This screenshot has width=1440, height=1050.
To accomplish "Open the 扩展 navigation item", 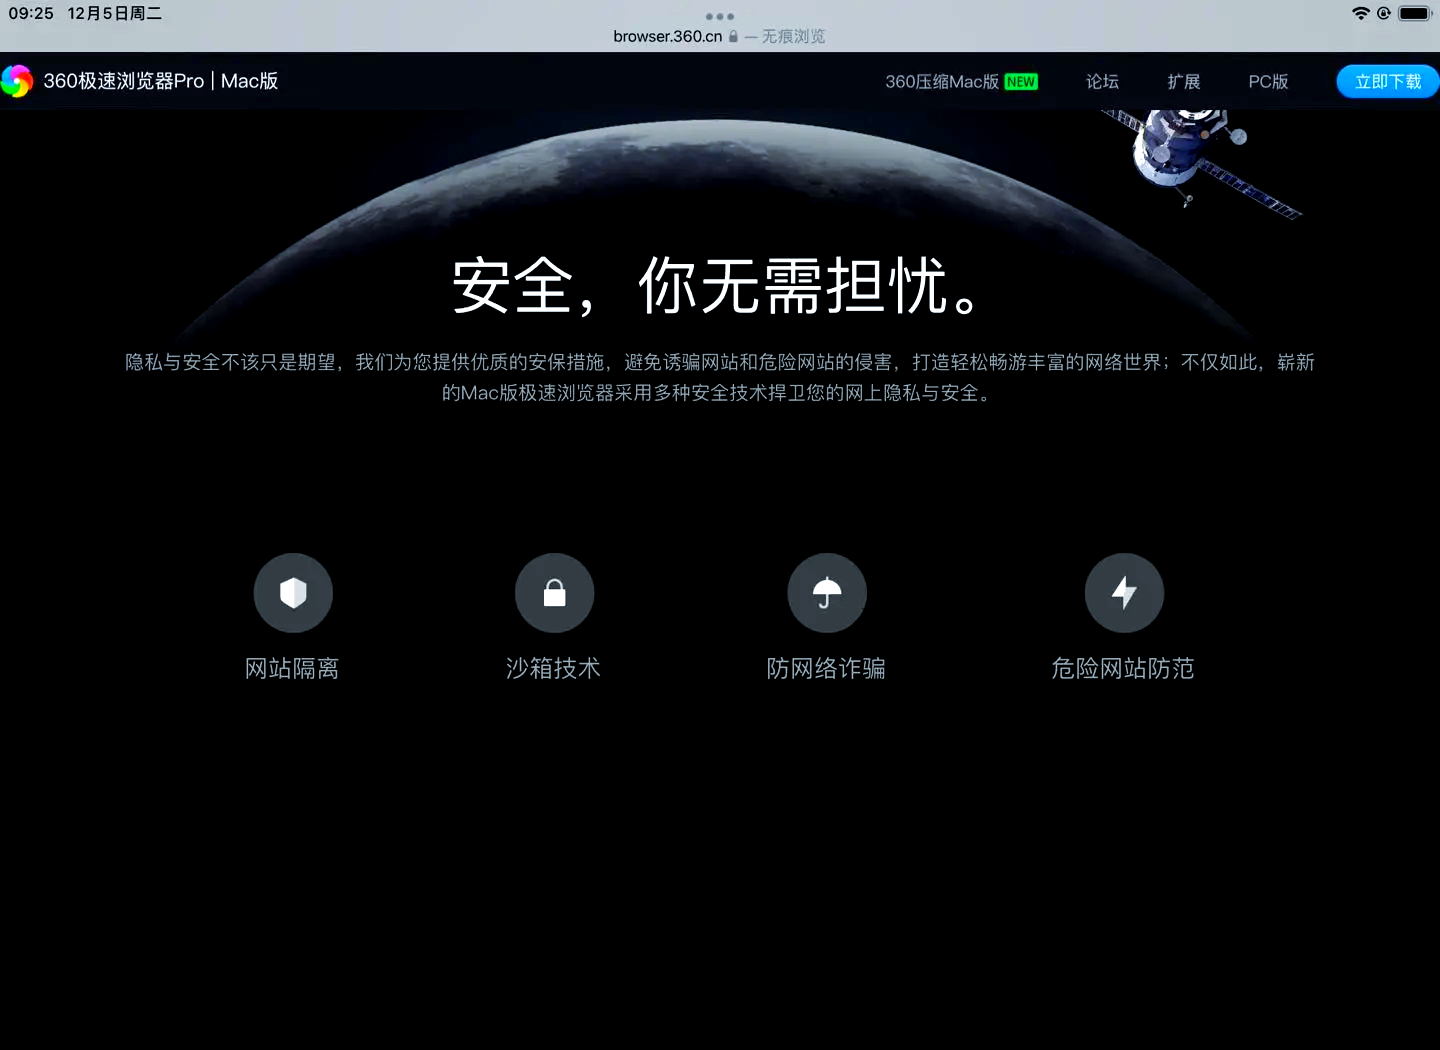I will (x=1184, y=82).
